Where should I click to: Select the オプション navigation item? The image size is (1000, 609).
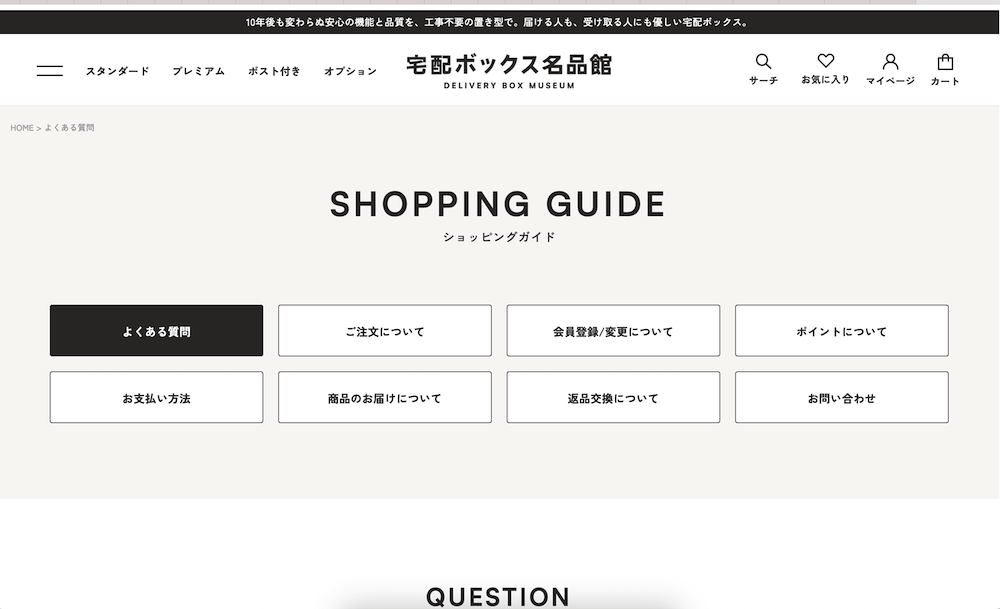[x=351, y=71]
